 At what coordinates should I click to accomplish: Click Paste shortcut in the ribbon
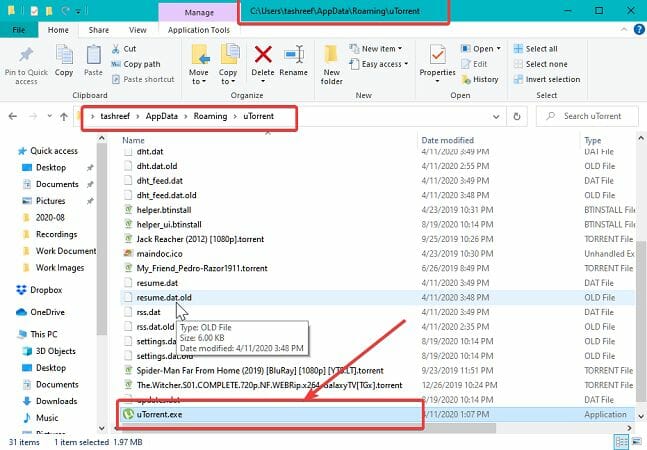coord(143,79)
